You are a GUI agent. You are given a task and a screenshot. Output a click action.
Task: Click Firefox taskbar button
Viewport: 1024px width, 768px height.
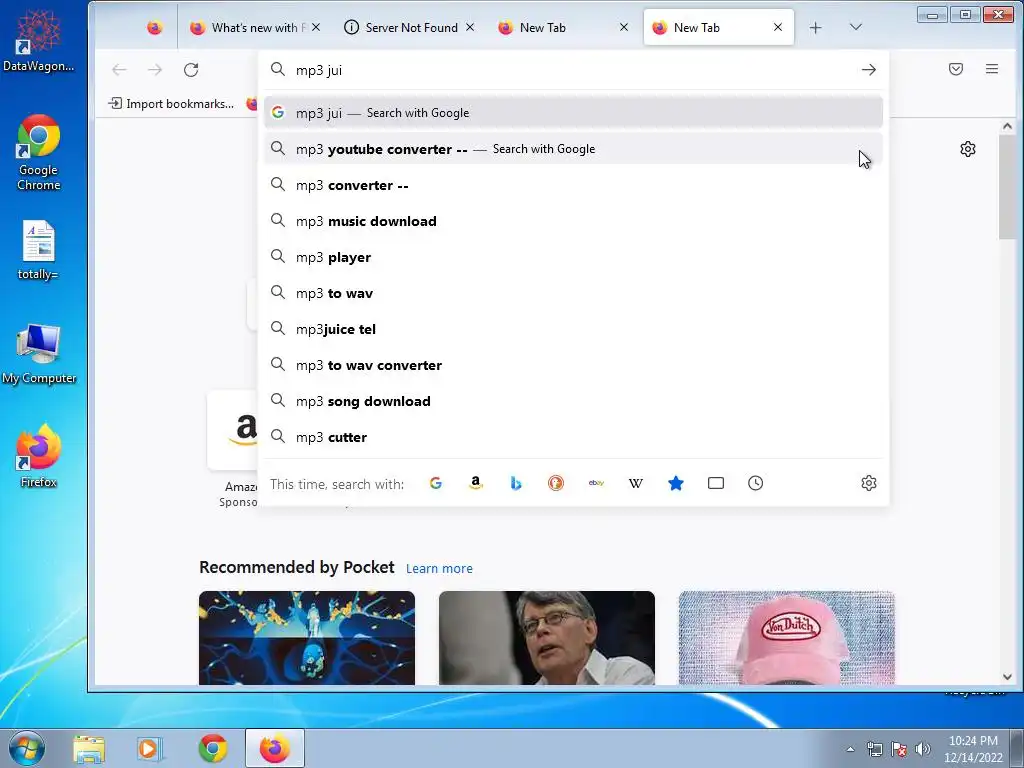[x=275, y=748]
